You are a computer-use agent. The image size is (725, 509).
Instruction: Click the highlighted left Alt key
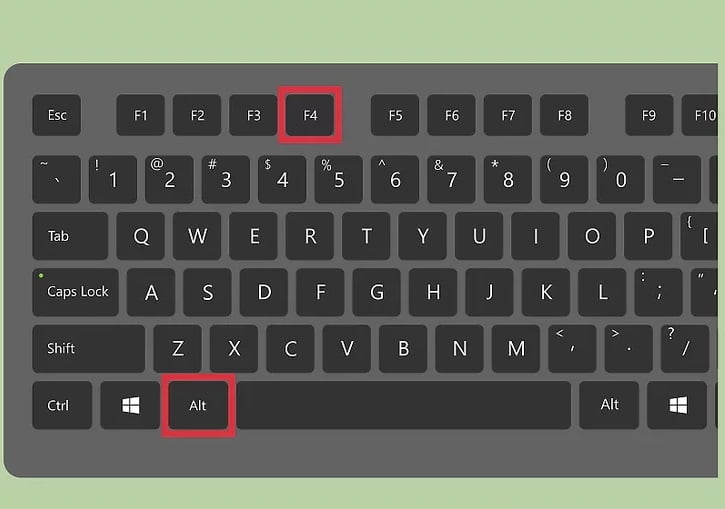(x=198, y=405)
